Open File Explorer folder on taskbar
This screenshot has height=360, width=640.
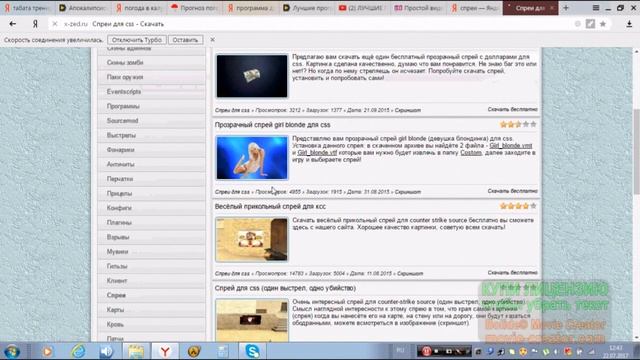click(x=136, y=351)
